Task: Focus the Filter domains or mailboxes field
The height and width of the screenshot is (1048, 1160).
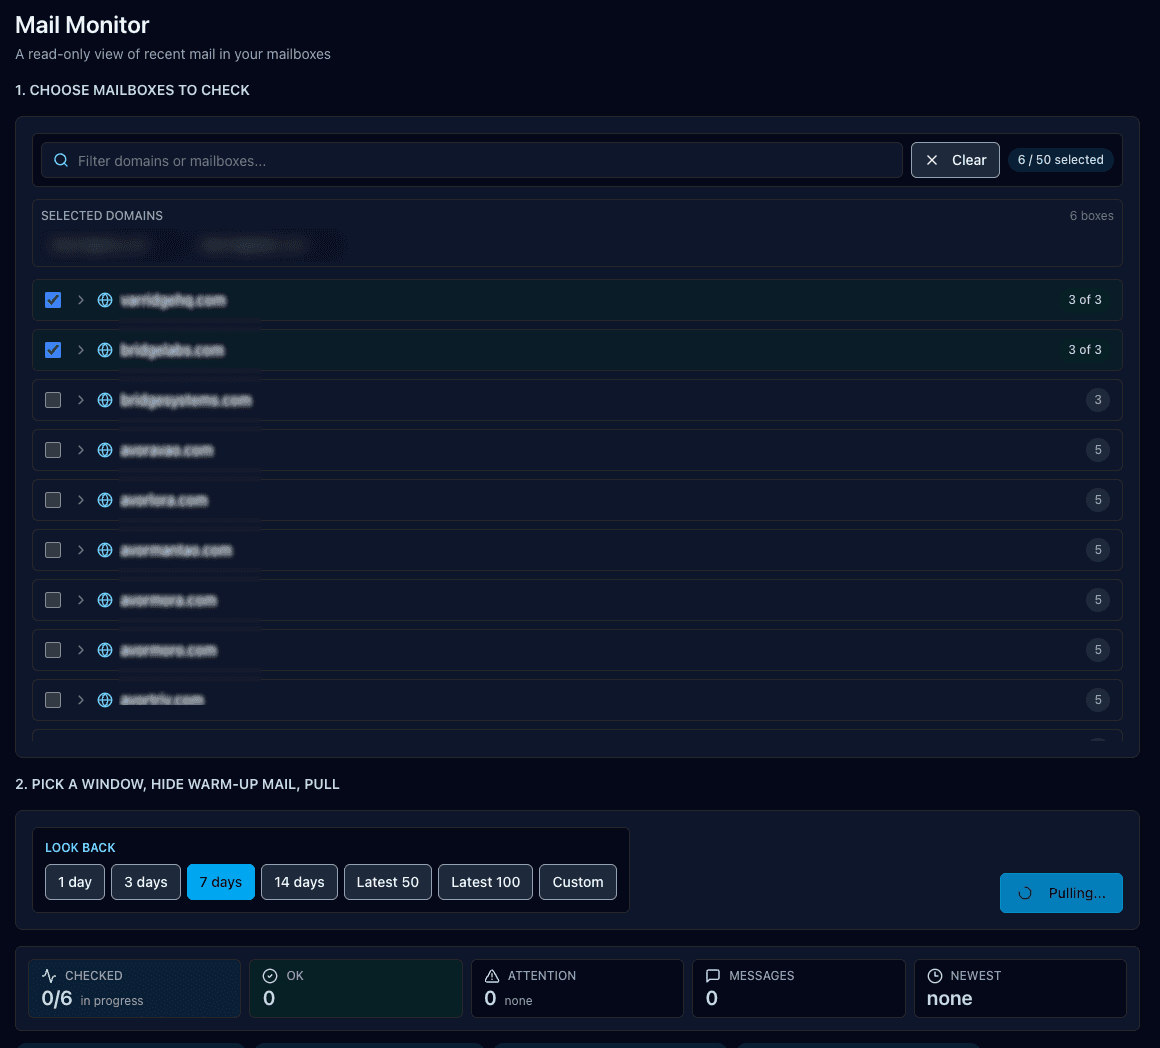Action: pyautogui.click(x=472, y=160)
